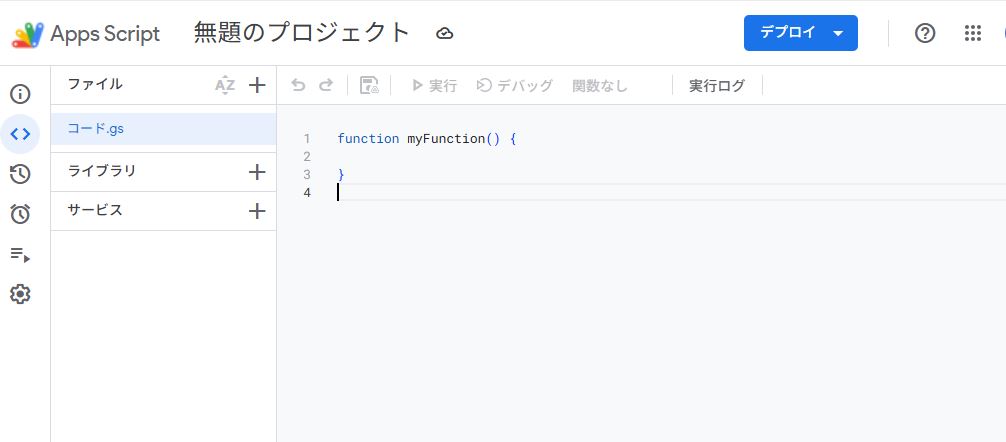Open Triggers alarm clock icon
The width and height of the screenshot is (1006, 442).
(20, 214)
